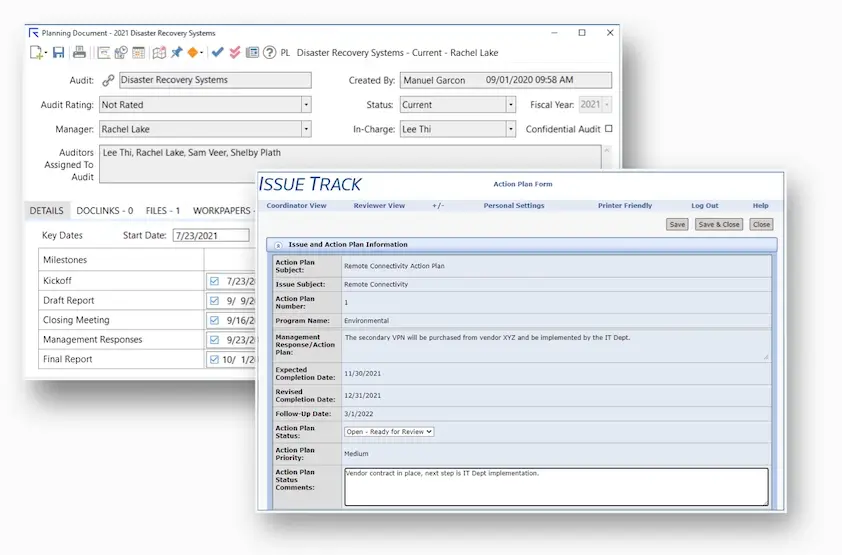Click the auditors box scrollbar up arrow

point(606,150)
